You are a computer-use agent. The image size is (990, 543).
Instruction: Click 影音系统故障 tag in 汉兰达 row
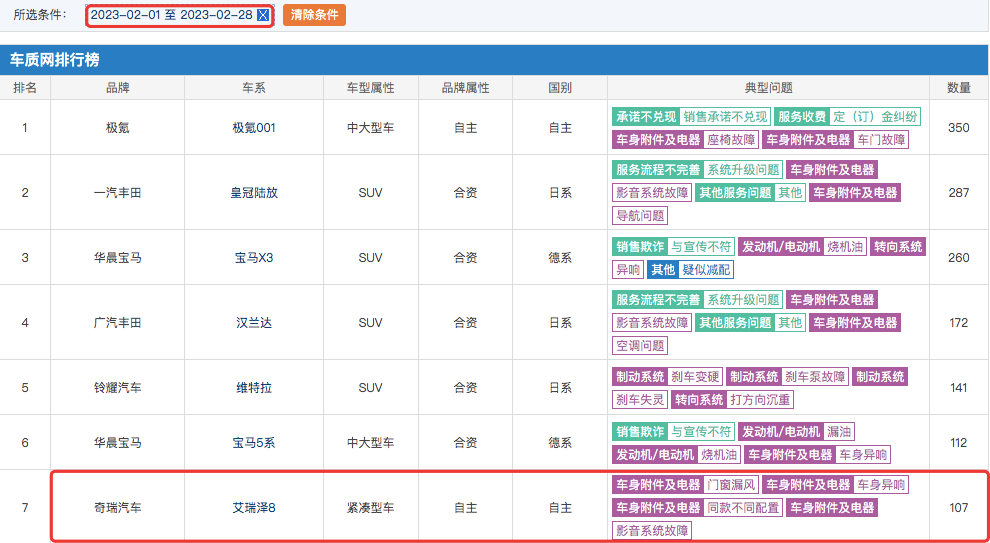[x=652, y=323]
